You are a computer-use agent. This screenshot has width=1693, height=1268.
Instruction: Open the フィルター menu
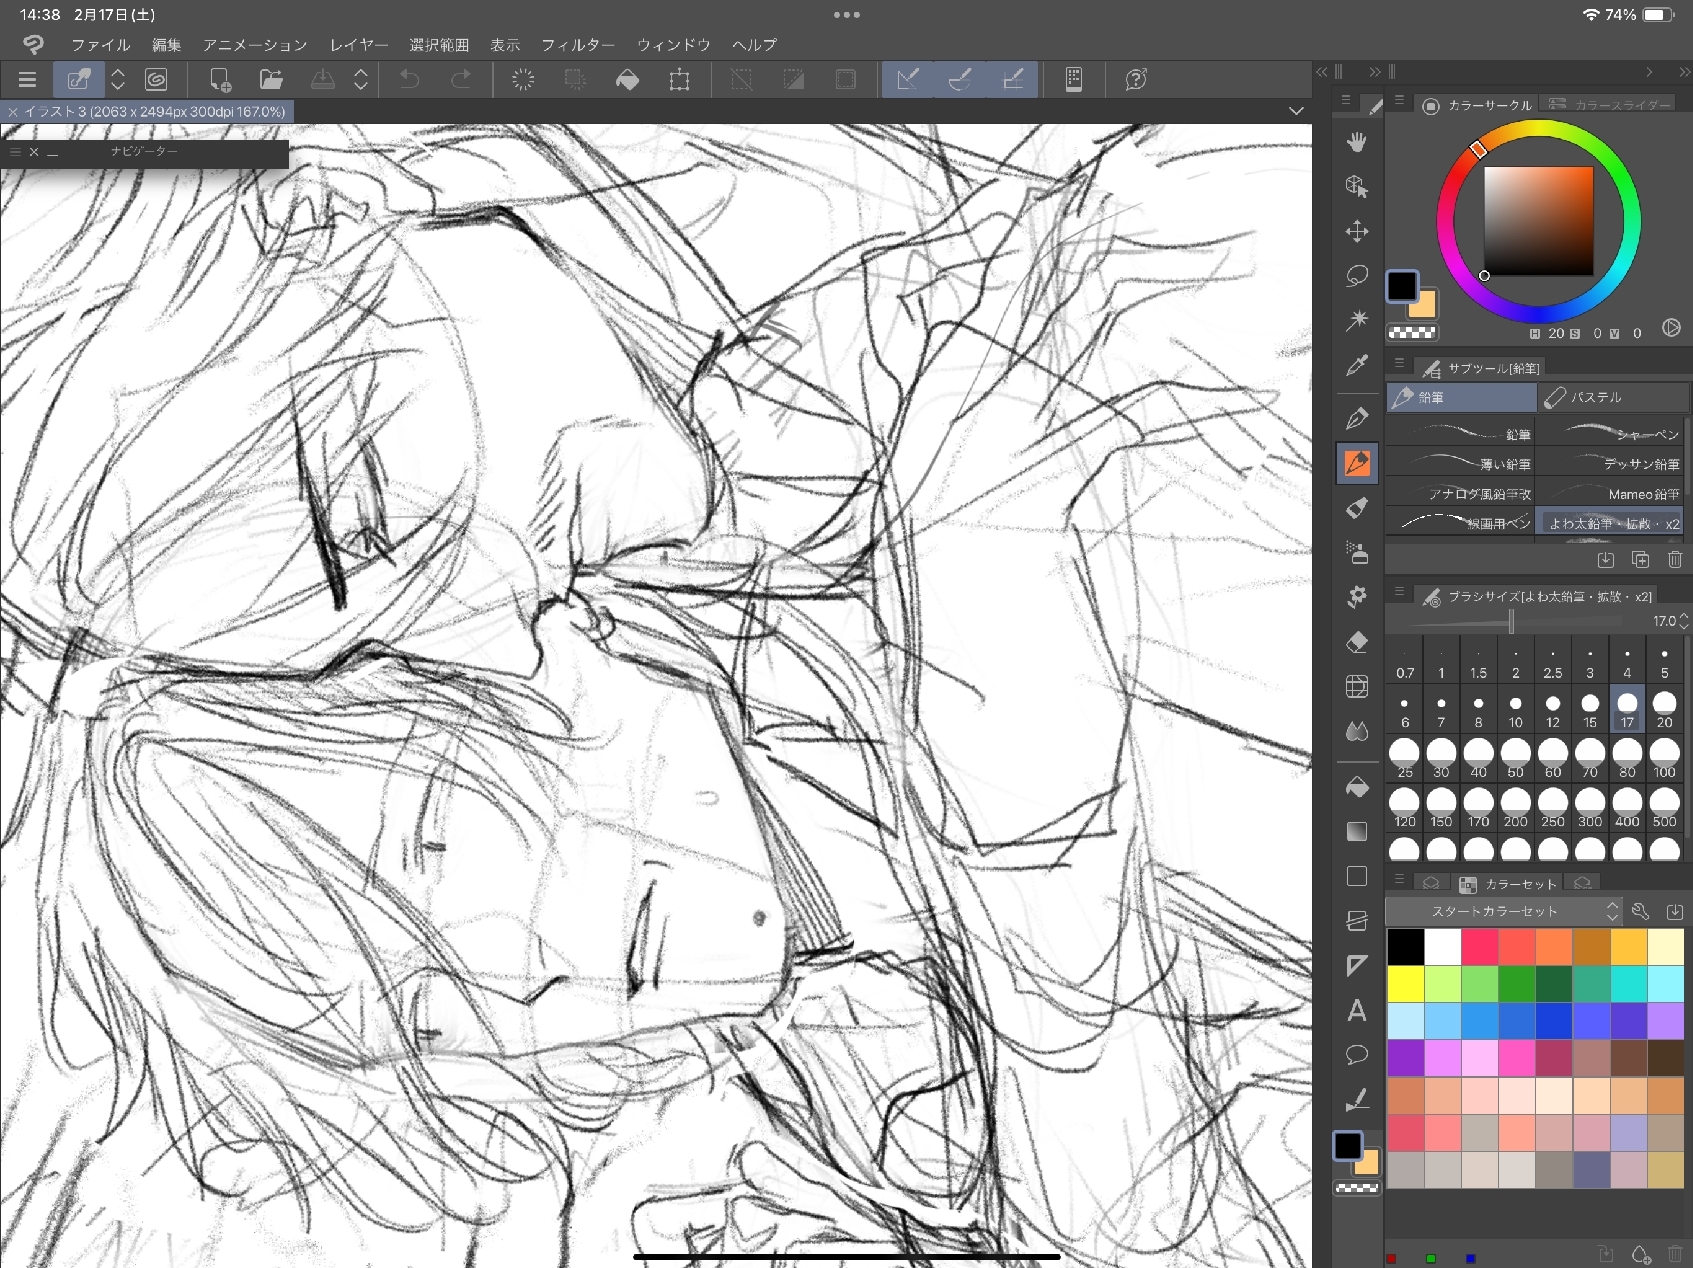click(x=577, y=45)
